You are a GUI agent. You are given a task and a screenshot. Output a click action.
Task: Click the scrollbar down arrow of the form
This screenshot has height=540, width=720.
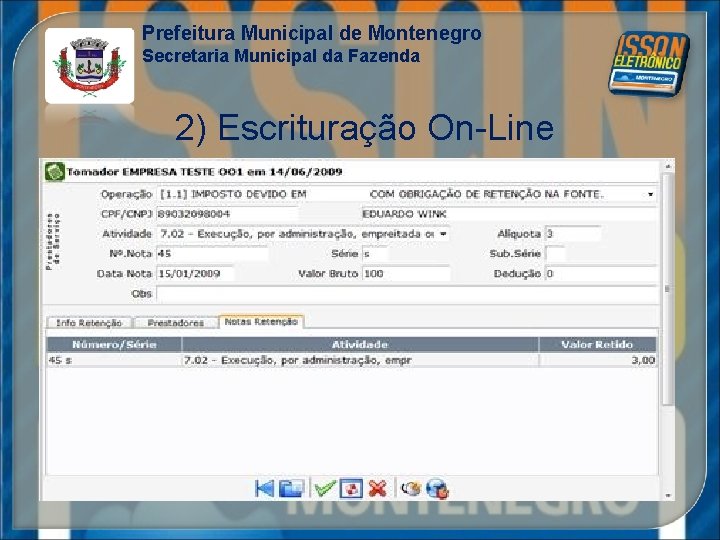tap(668, 496)
